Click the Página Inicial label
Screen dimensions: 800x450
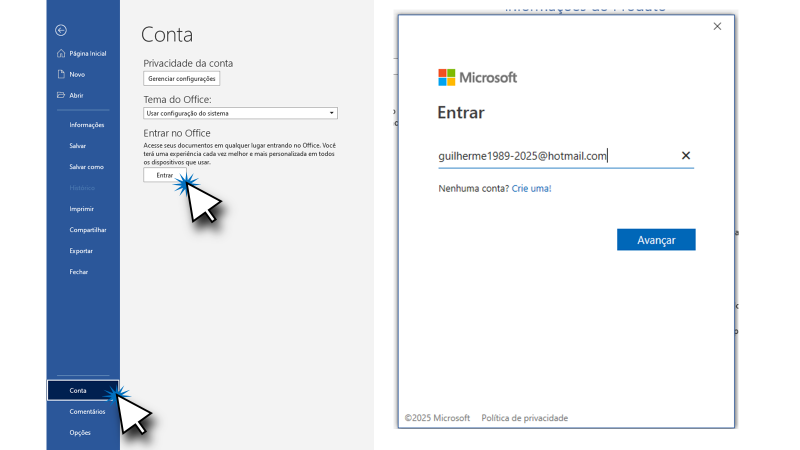coord(88,53)
